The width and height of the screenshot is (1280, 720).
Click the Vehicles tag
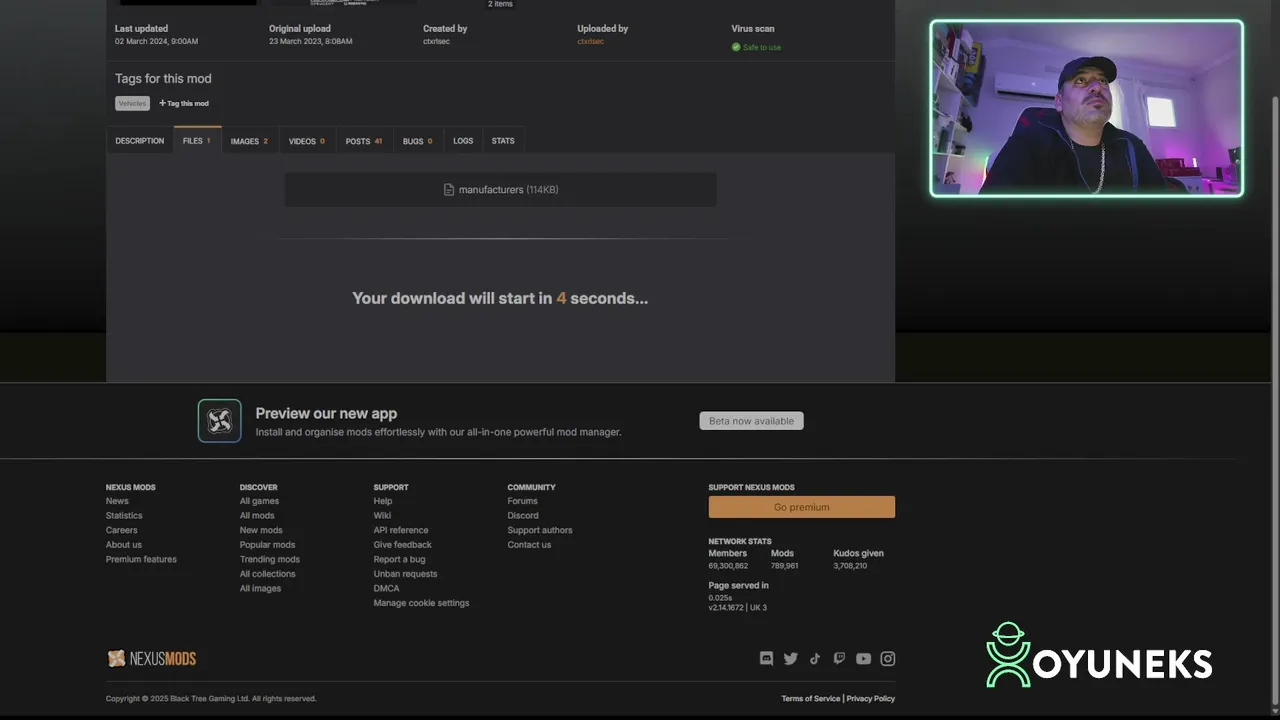[x=132, y=103]
